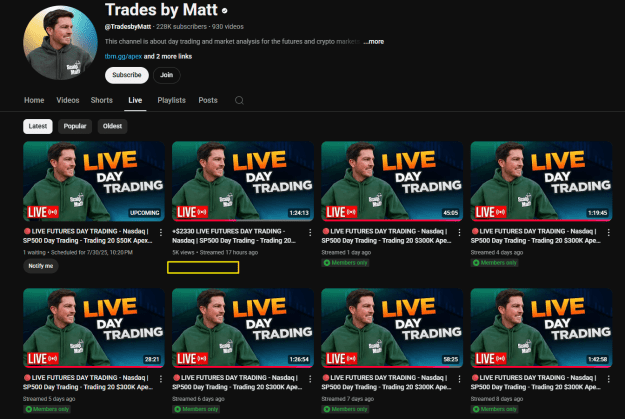The width and height of the screenshot is (625, 419).
Task: Open the title of the stream from 1 day ago
Action: pyautogui.click(x=386, y=236)
